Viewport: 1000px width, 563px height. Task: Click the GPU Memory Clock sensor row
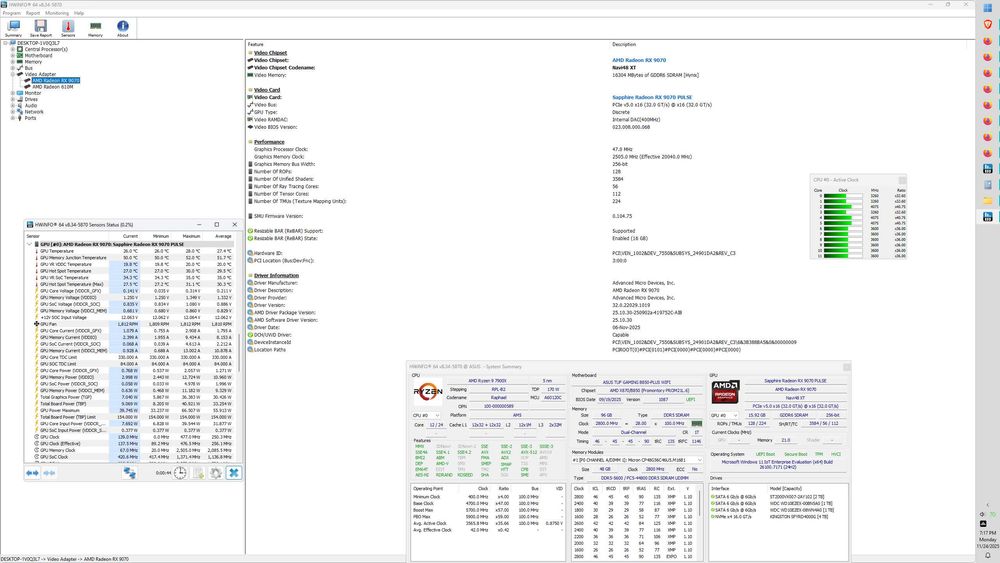point(133,450)
